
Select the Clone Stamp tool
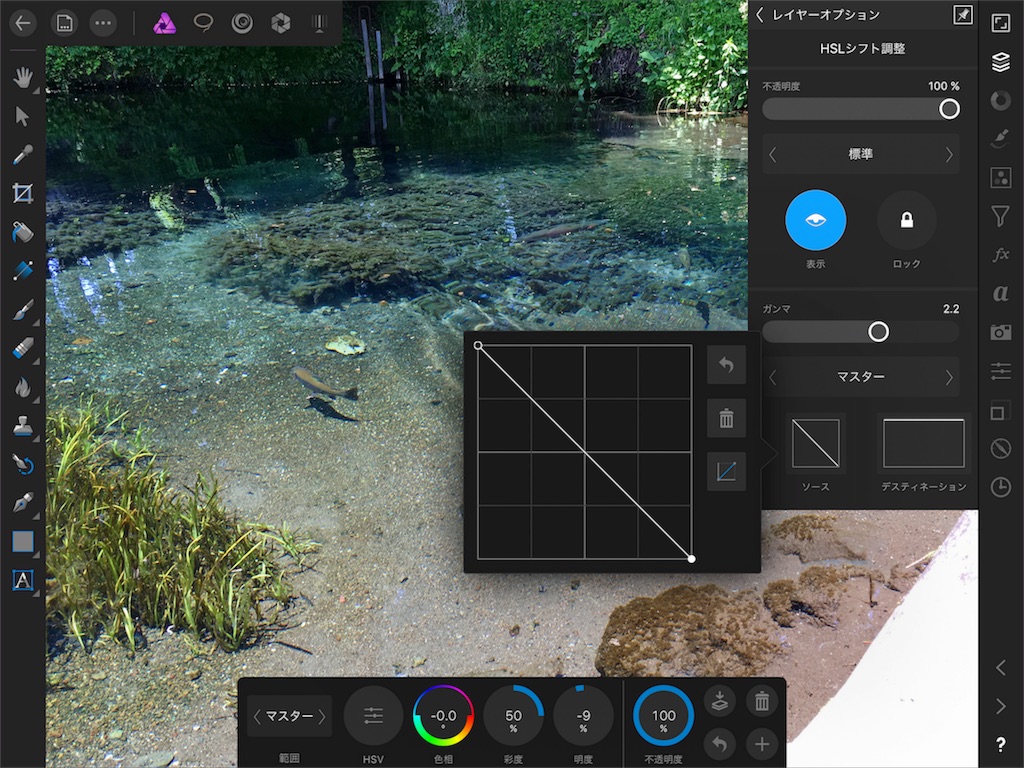(x=23, y=426)
